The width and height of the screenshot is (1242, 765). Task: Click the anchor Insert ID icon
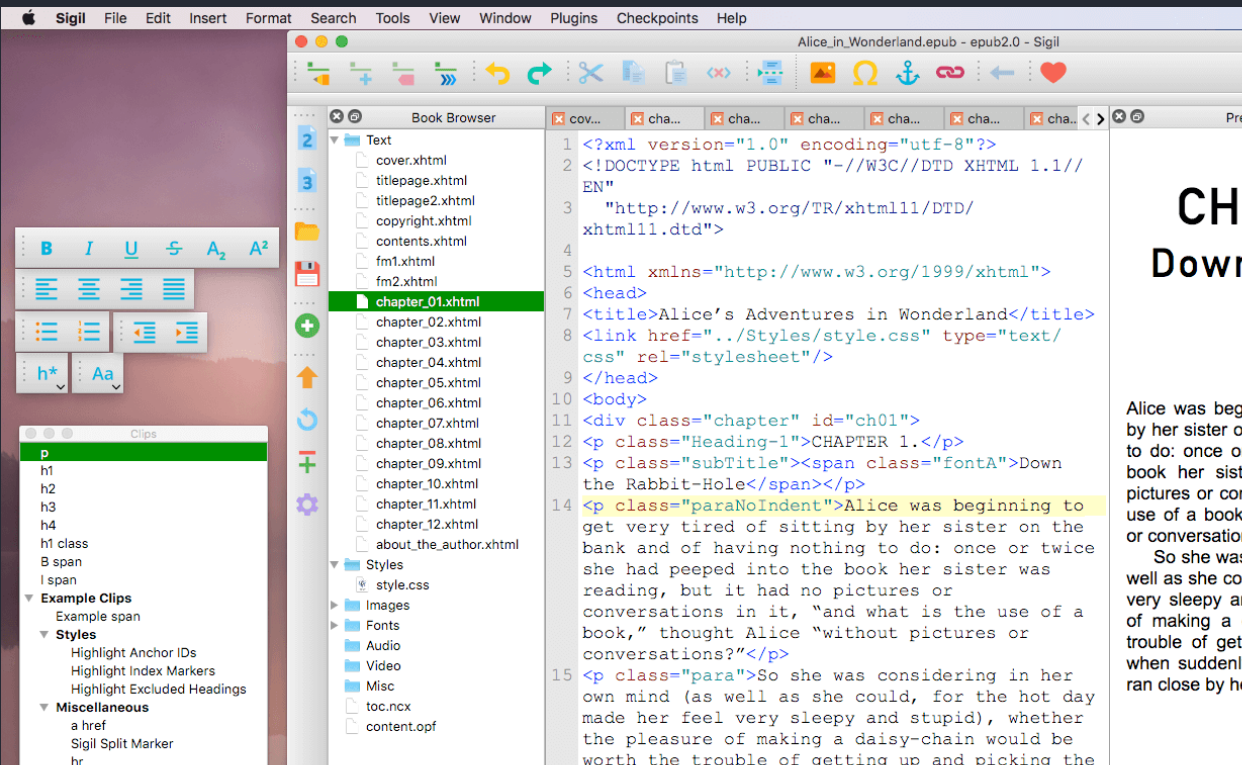click(906, 73)
